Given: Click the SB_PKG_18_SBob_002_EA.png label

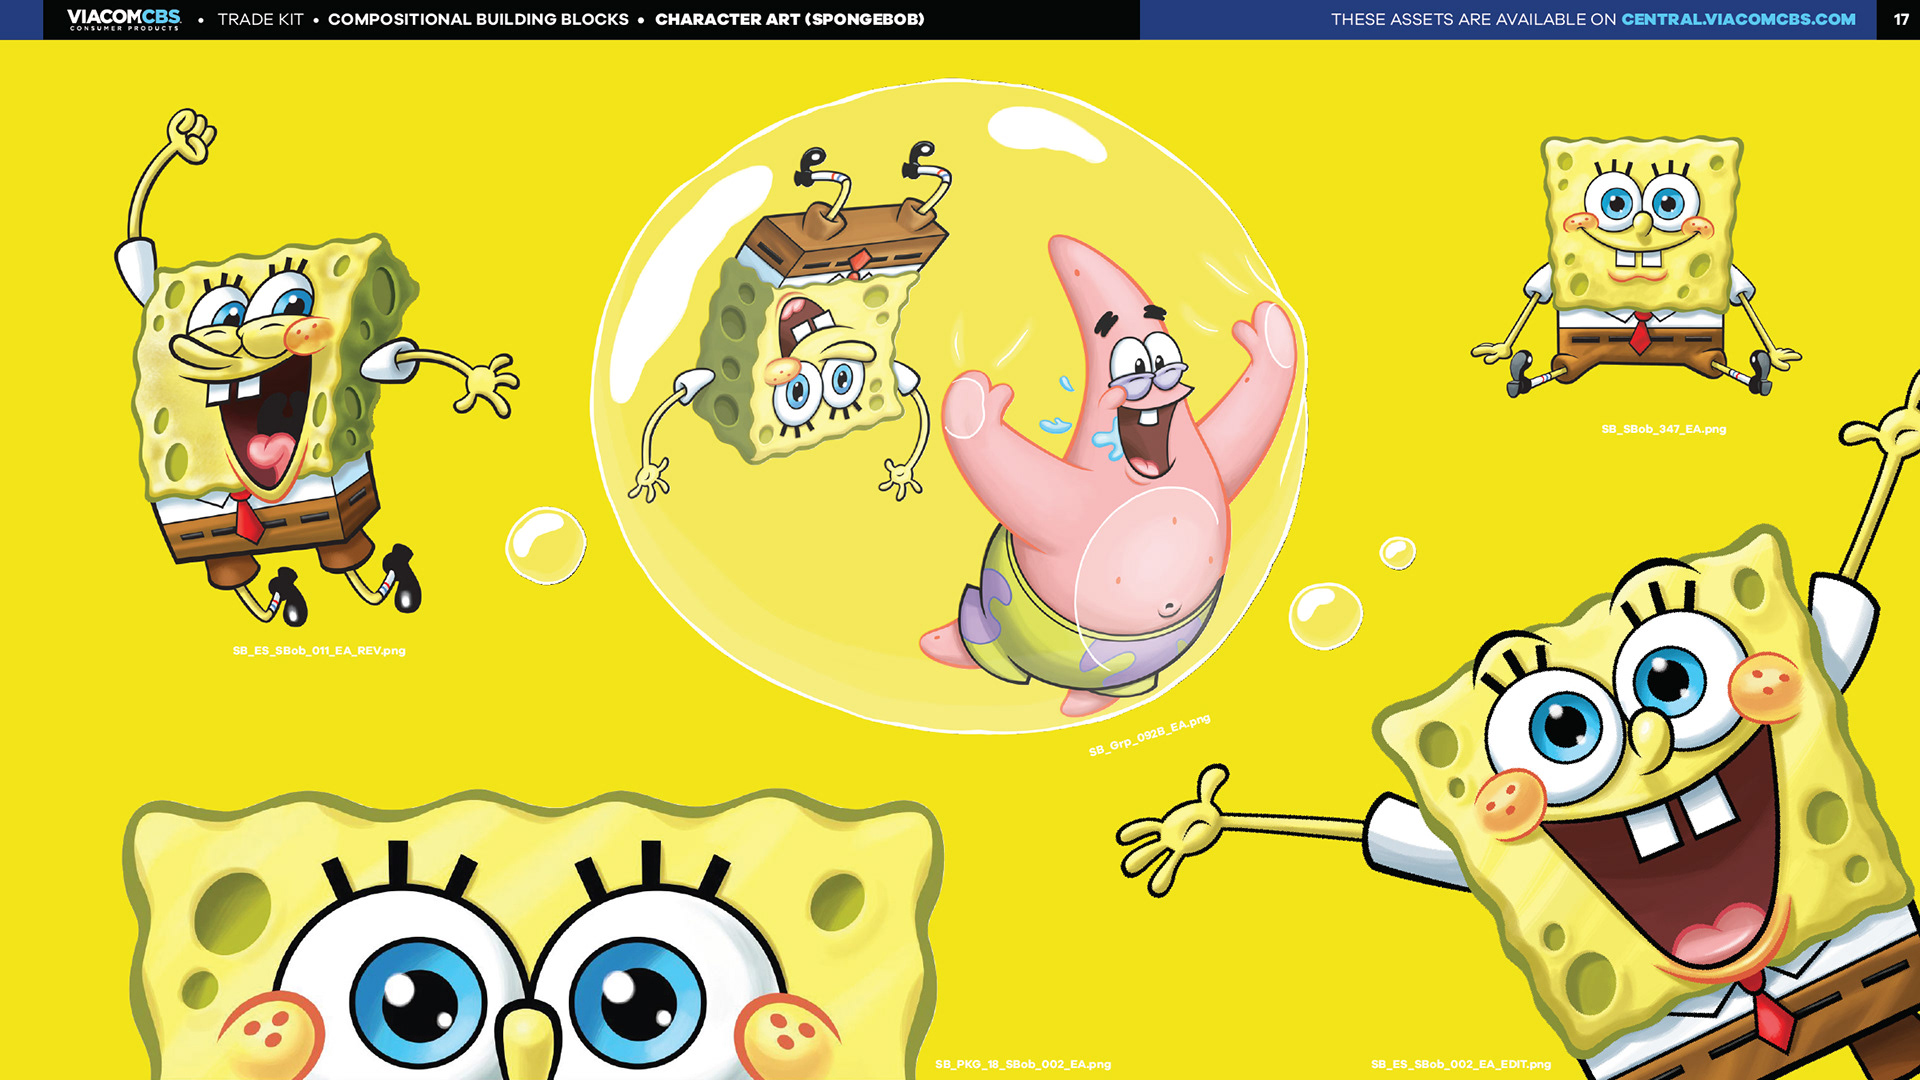Looking at the screenshot, I should click(x=1023, y=1064).
